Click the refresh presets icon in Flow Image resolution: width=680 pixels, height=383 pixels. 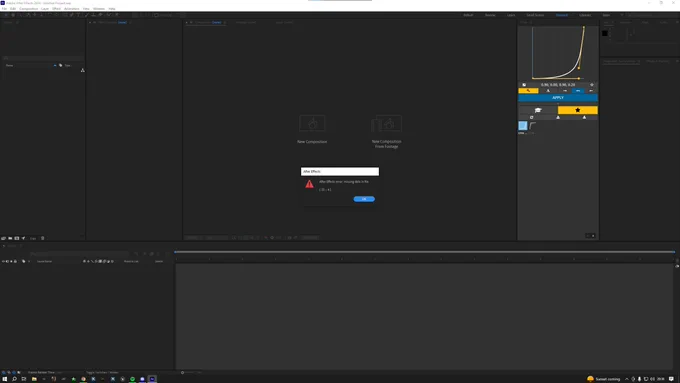pyautogui.click(x=531, y=117)
